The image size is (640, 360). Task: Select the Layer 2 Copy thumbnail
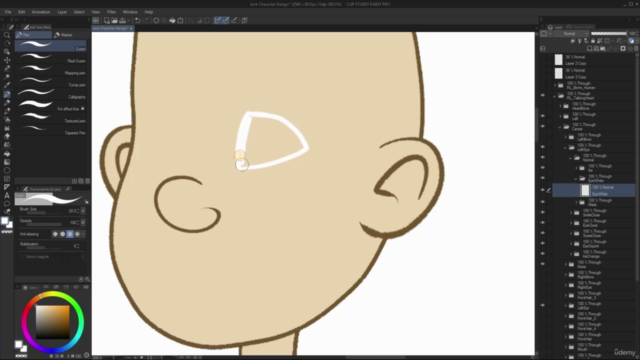pyautogui.click(x=558, y=60)
